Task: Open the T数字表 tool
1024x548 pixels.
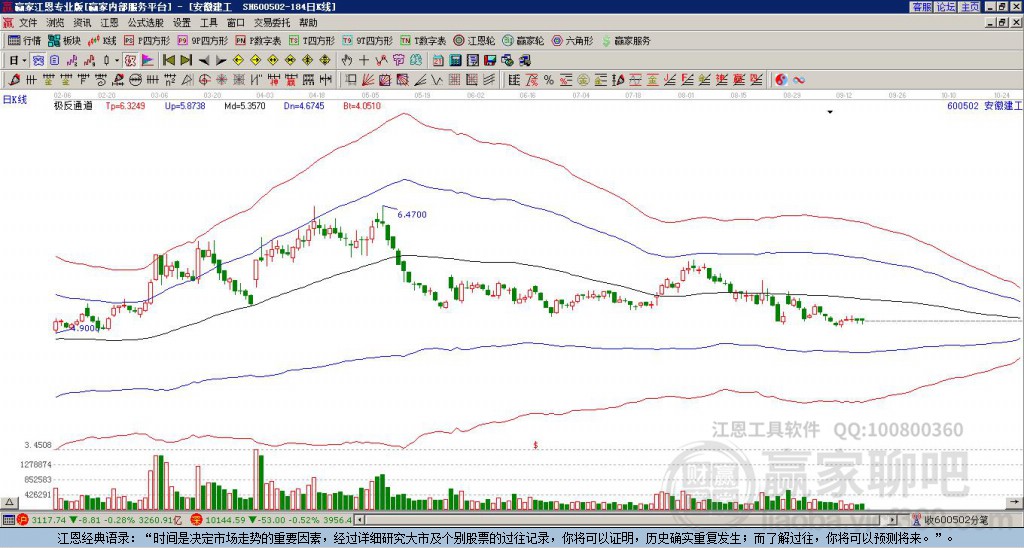Action: click(423, 40)
